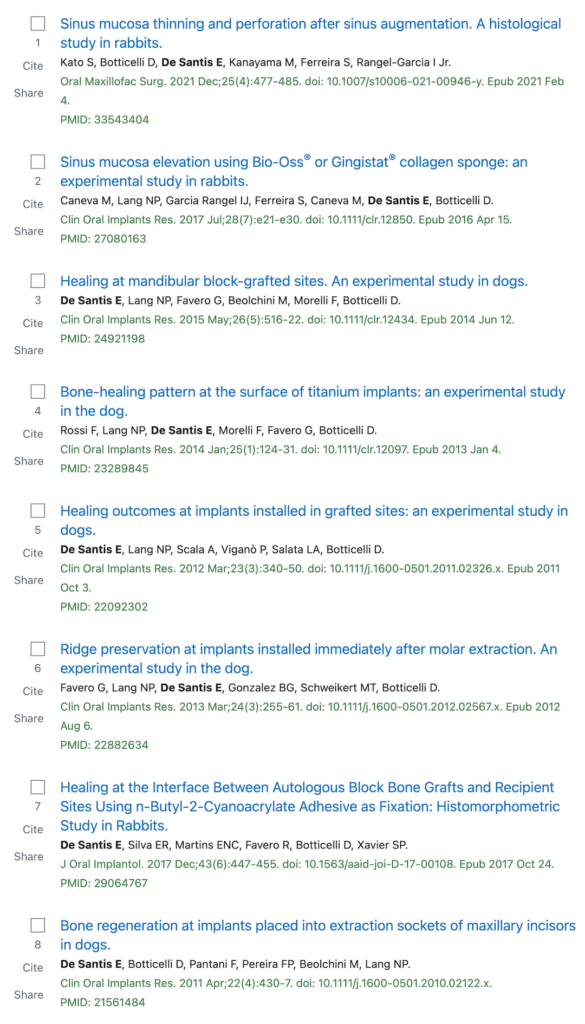Share the second search result

coord(29,231)
